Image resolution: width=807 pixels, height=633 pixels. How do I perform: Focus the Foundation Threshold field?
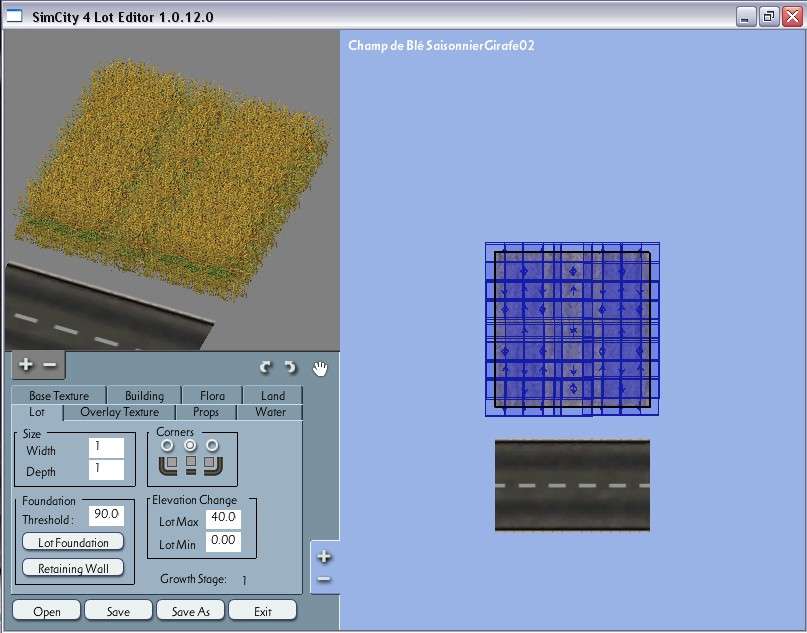click(107, 516)
